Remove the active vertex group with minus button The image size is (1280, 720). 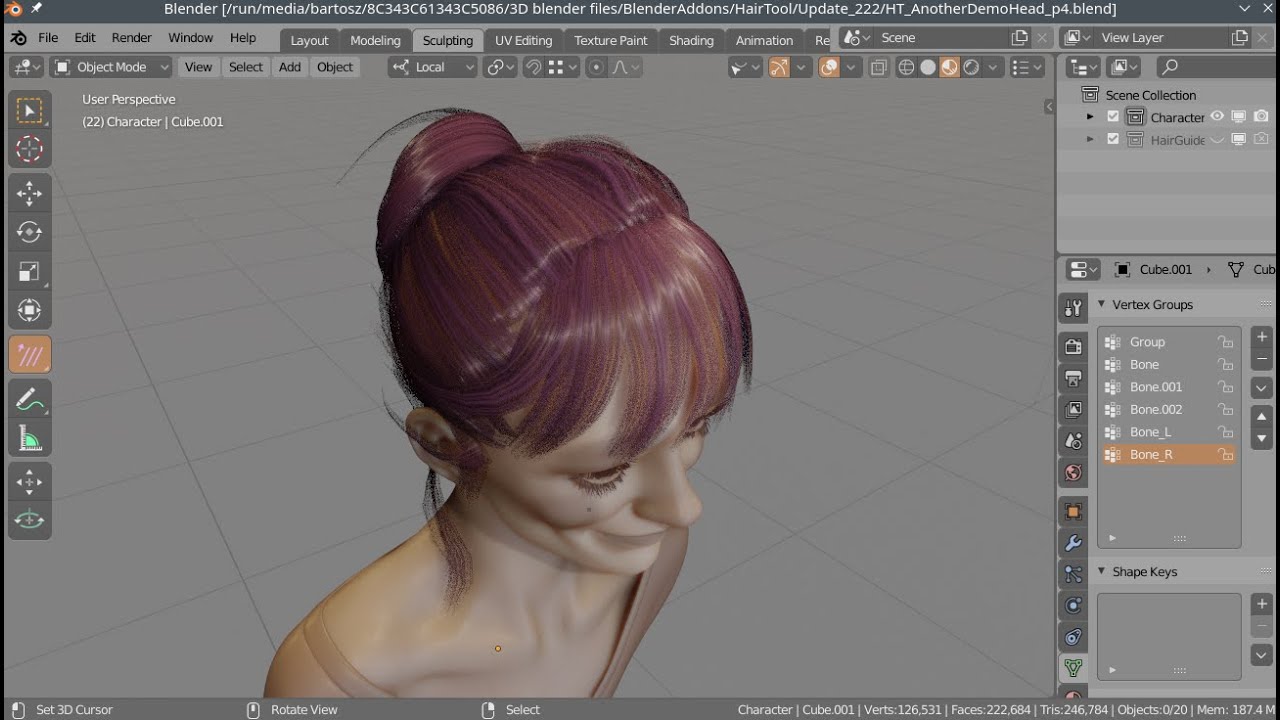tap(1262, 358)
